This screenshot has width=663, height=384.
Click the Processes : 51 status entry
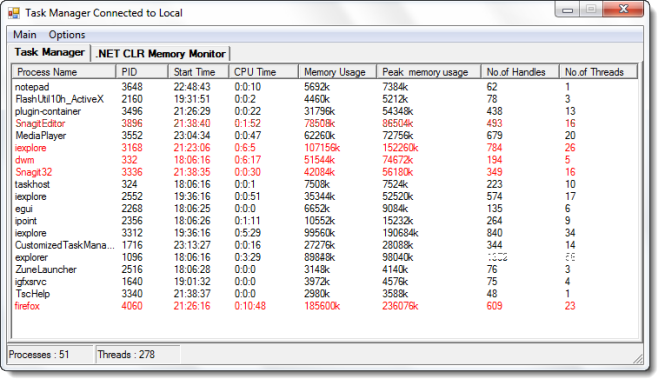tap(51, 354)
